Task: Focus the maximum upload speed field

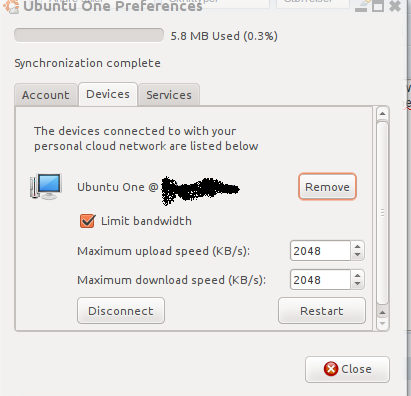Action: click(x=320, y=251)
